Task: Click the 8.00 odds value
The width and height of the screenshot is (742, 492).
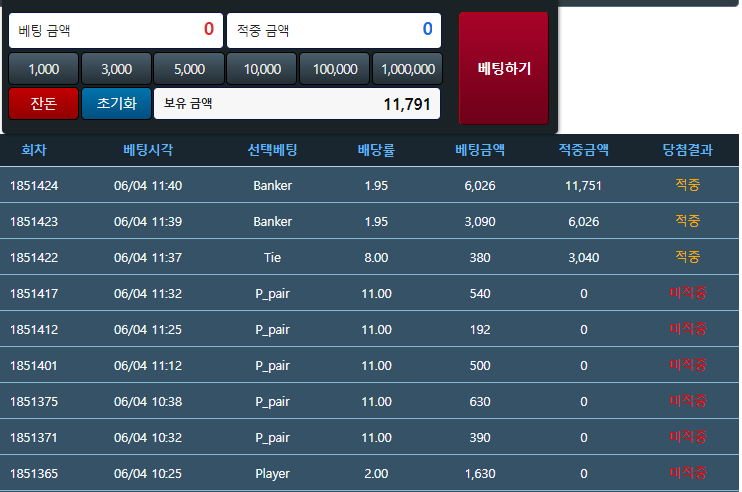Action: point(376,257)
